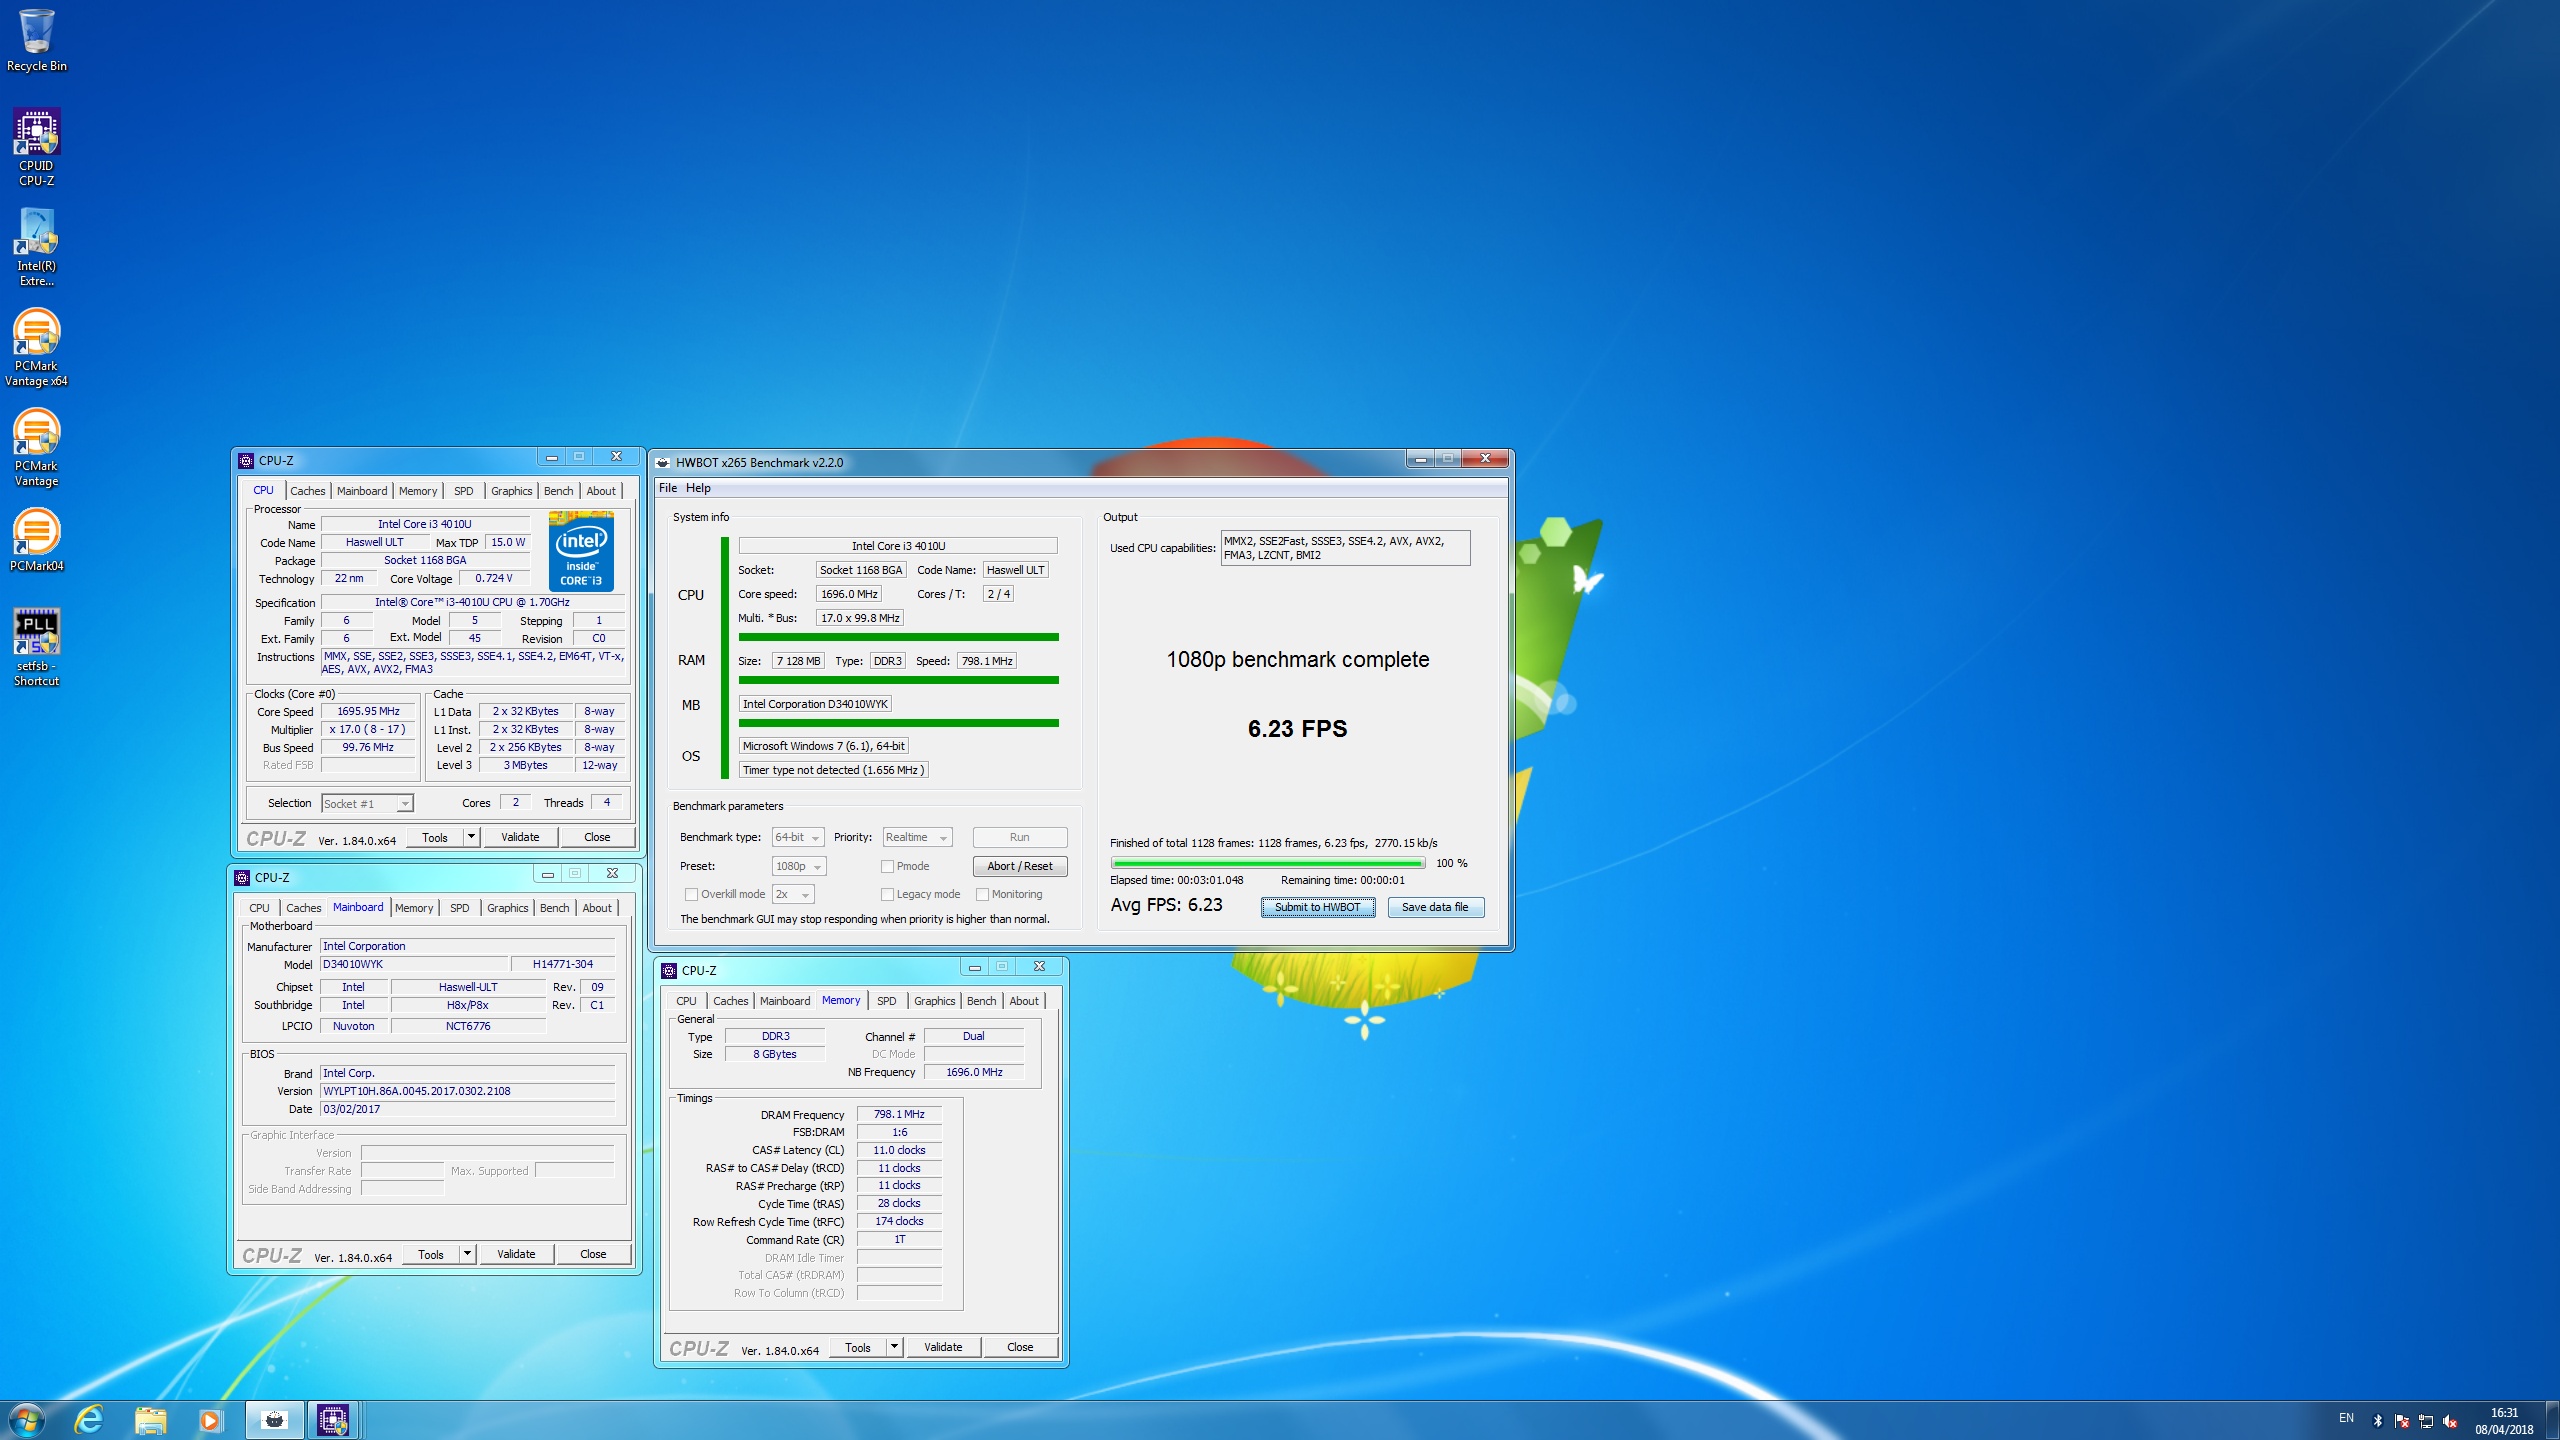Viewport: 2560px width, 1440px height.
Task: Click the taskbar clock showing 16:31
Action: click(2504, 1420)
